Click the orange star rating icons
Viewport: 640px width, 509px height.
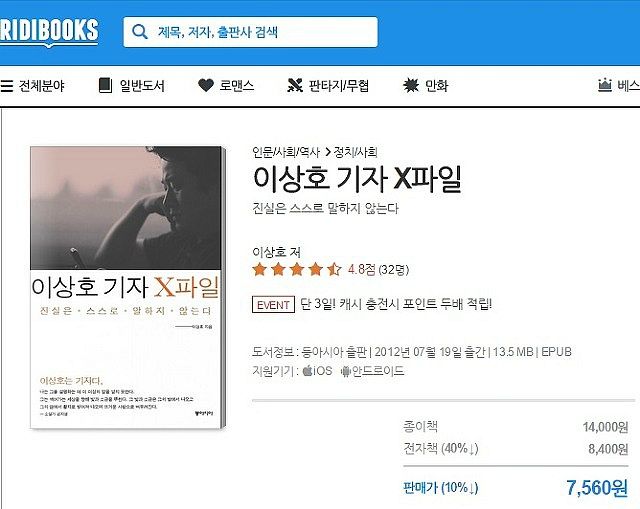coord(297,269)
